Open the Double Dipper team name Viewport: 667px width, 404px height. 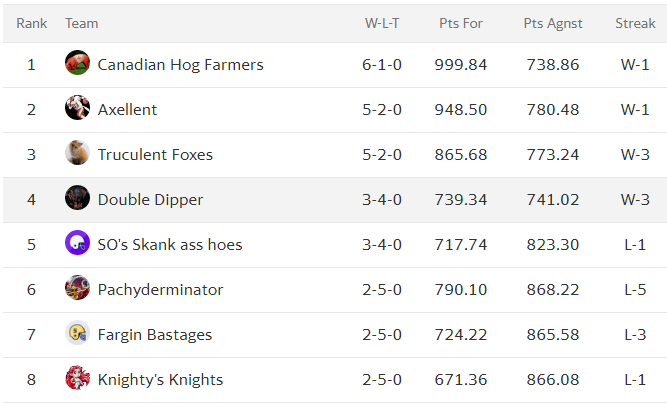pyautogui.click(x=150, y=200)
